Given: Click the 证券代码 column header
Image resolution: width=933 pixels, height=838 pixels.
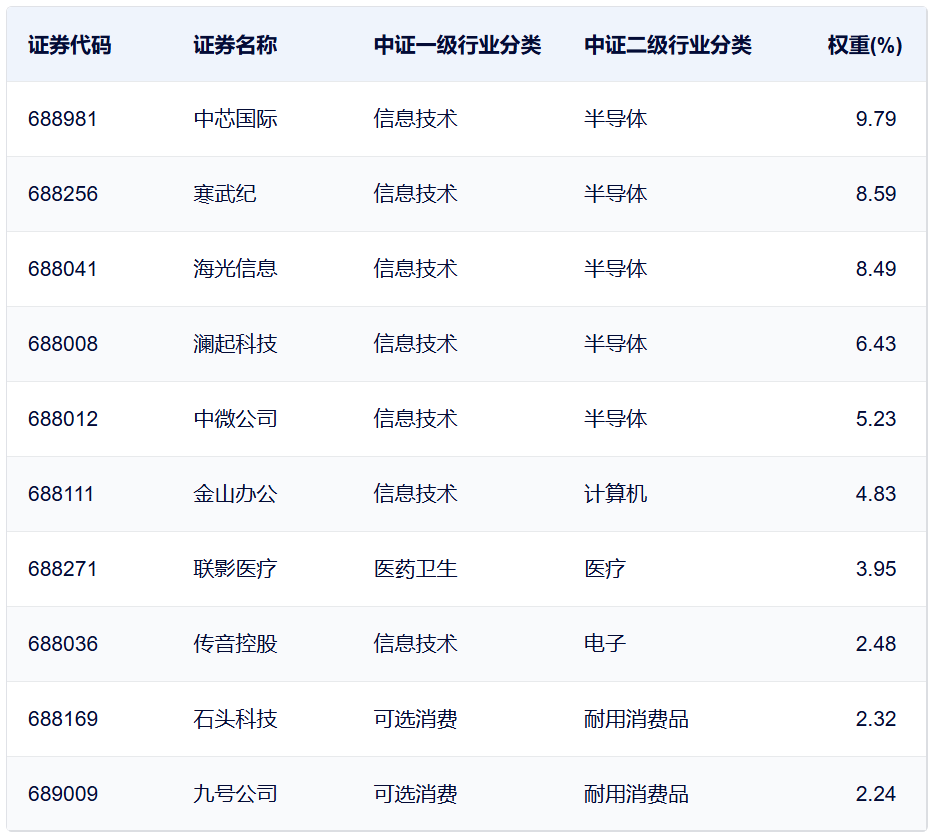Looking at the screenshot, I should click(70, 45).
